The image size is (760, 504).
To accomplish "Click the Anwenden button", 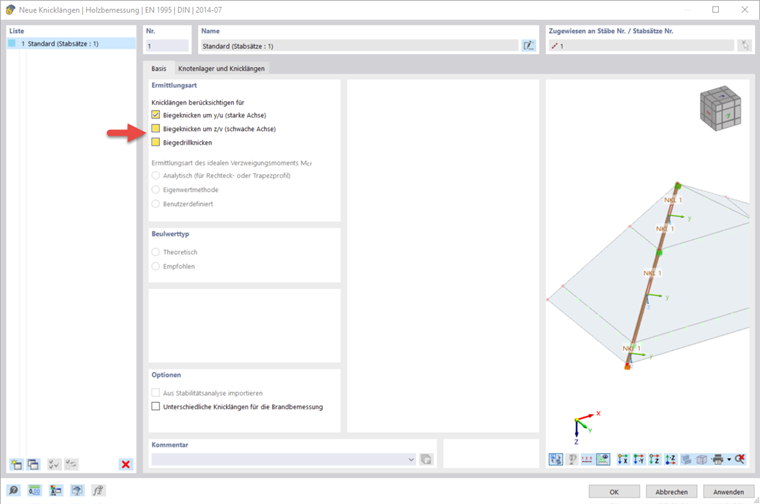I will tap(728, 491).
